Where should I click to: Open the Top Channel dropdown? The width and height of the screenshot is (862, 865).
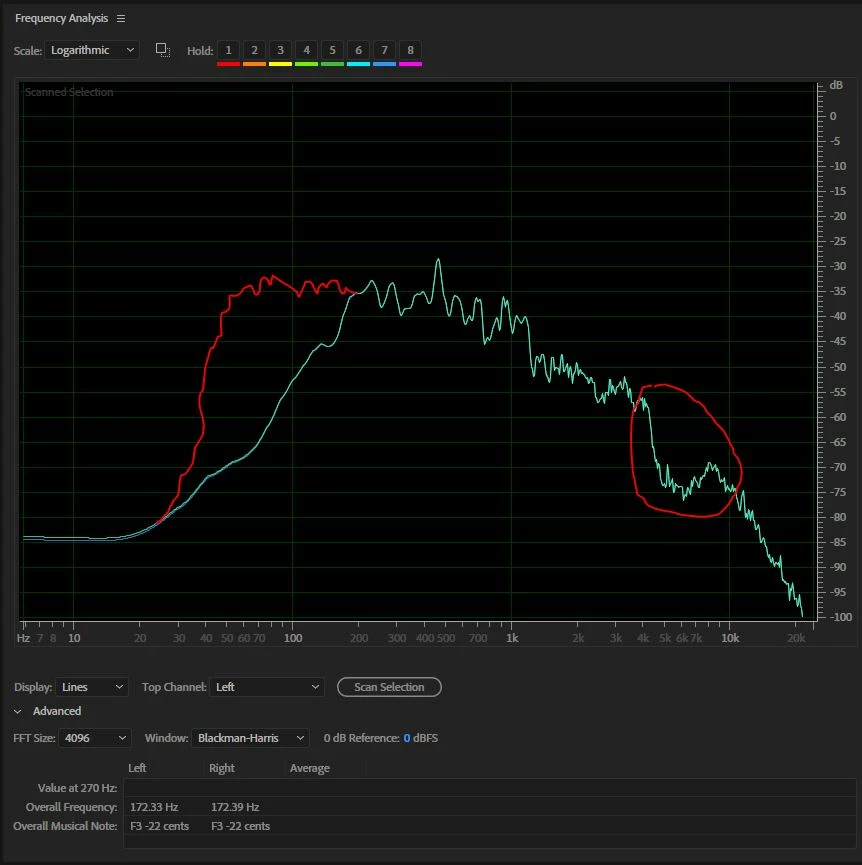(x=267, y=687)
